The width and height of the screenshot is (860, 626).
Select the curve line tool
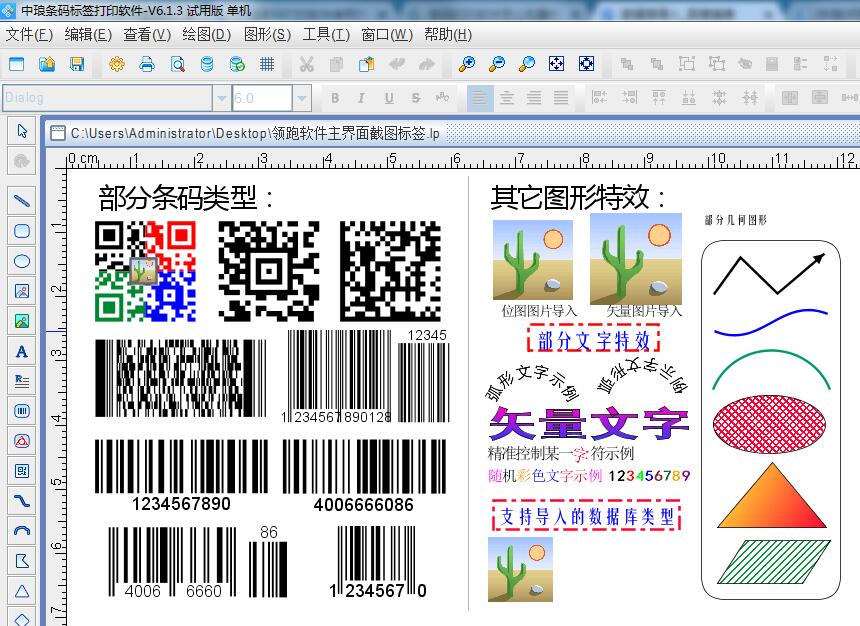tap(22, 501)
